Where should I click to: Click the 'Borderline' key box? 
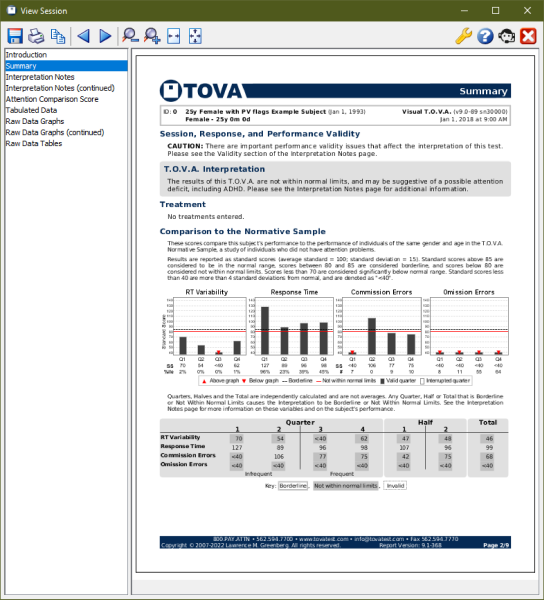click(293, 486)
